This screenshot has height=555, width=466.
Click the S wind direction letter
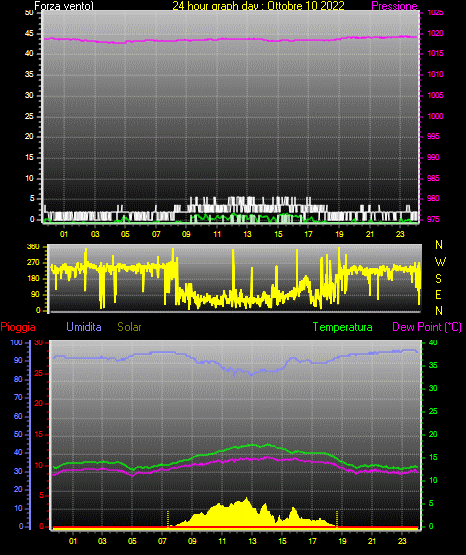[438, 279]
